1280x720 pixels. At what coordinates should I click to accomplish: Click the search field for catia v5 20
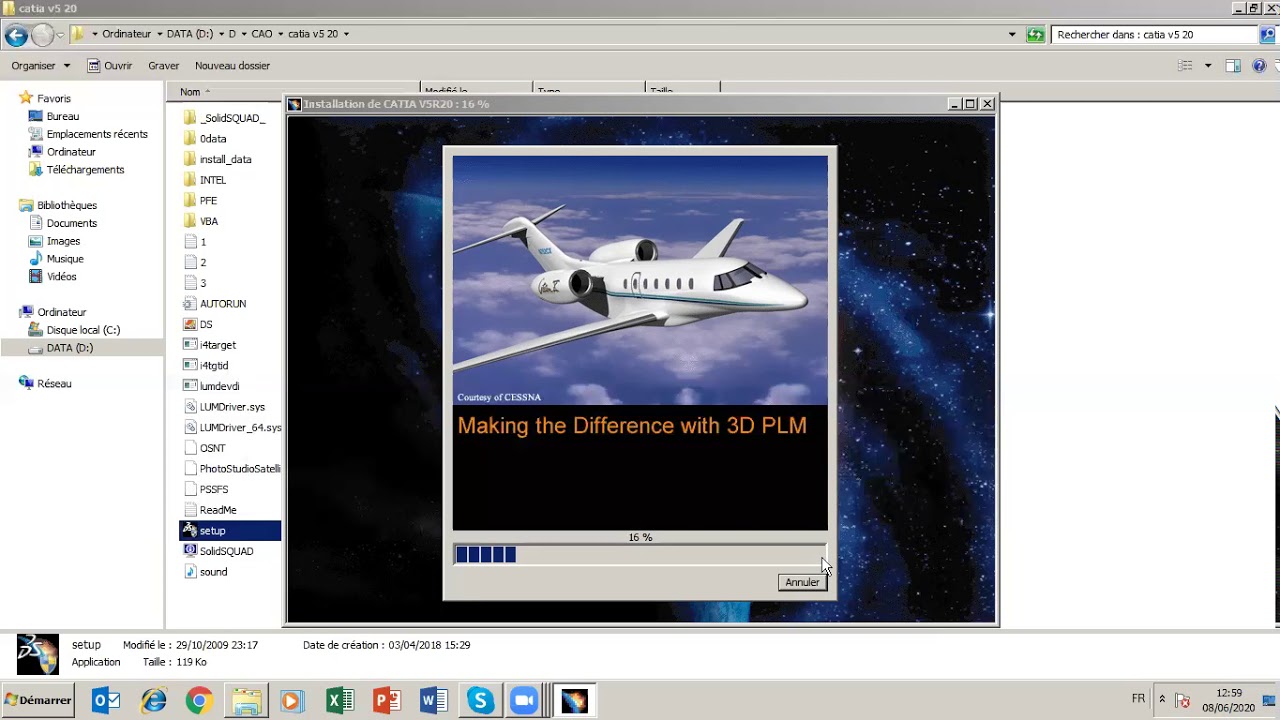tap(1155, 34)
